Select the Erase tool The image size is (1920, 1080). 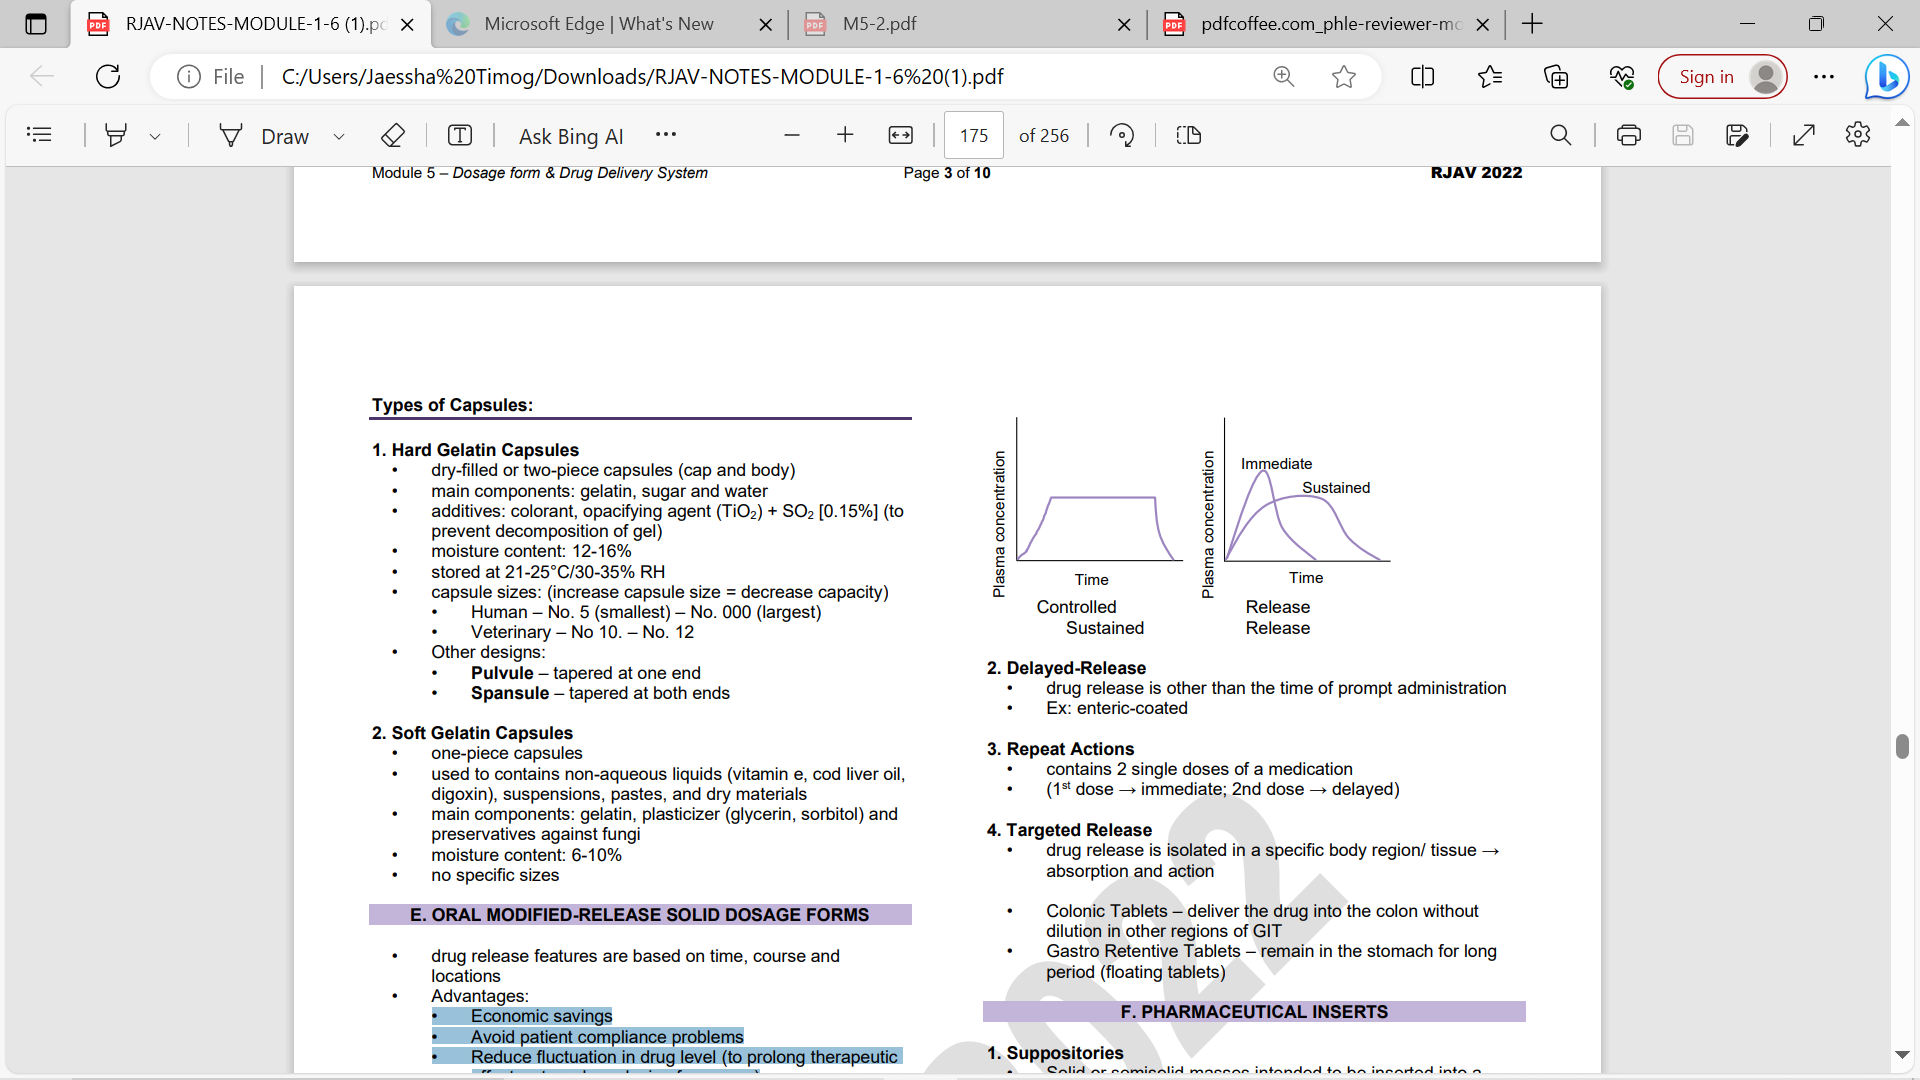click(x=393, y=135)
